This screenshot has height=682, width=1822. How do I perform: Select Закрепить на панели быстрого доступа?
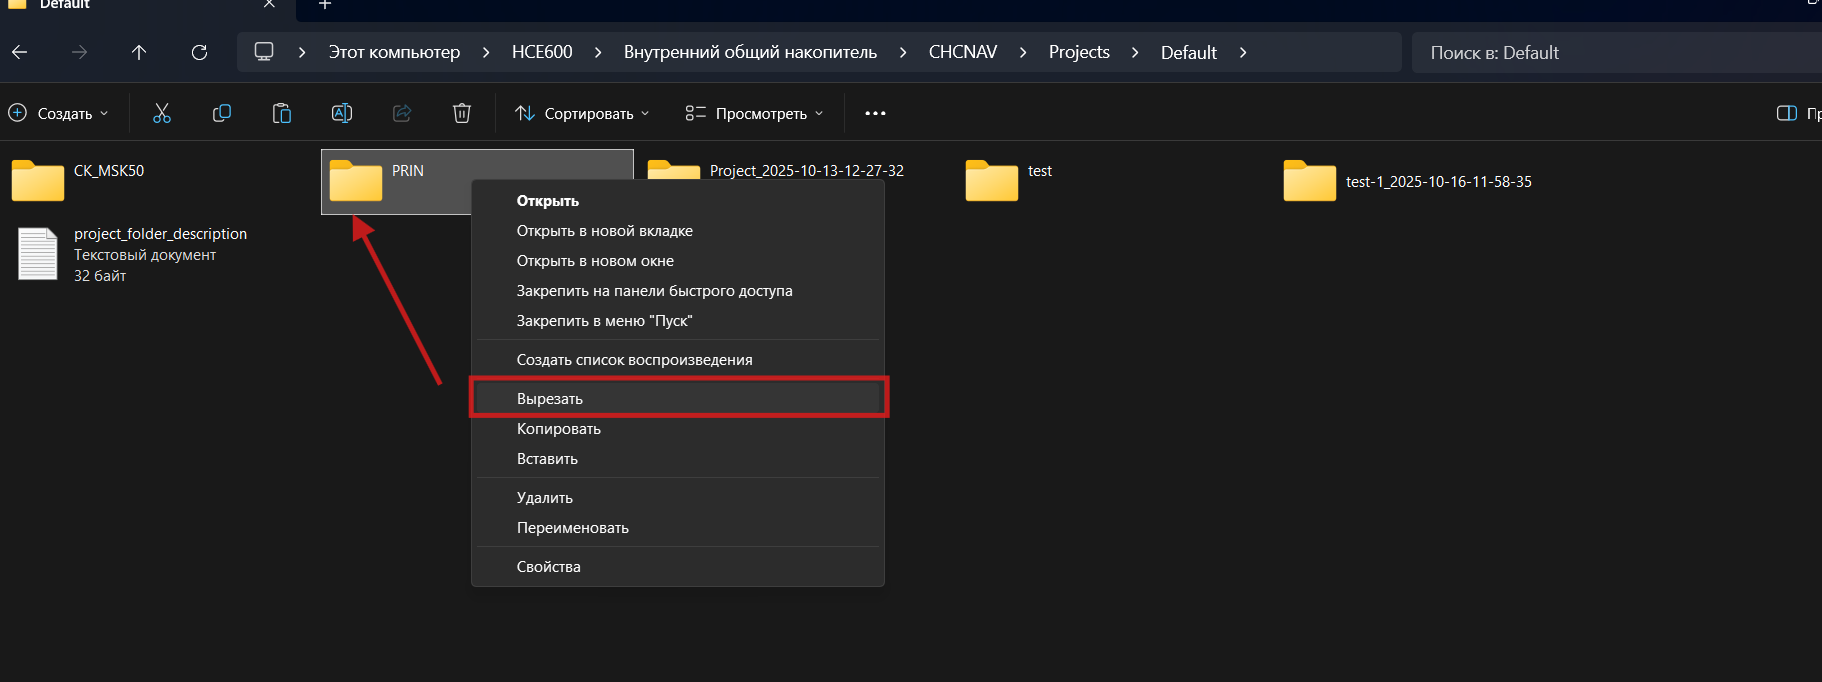point(678,291)
